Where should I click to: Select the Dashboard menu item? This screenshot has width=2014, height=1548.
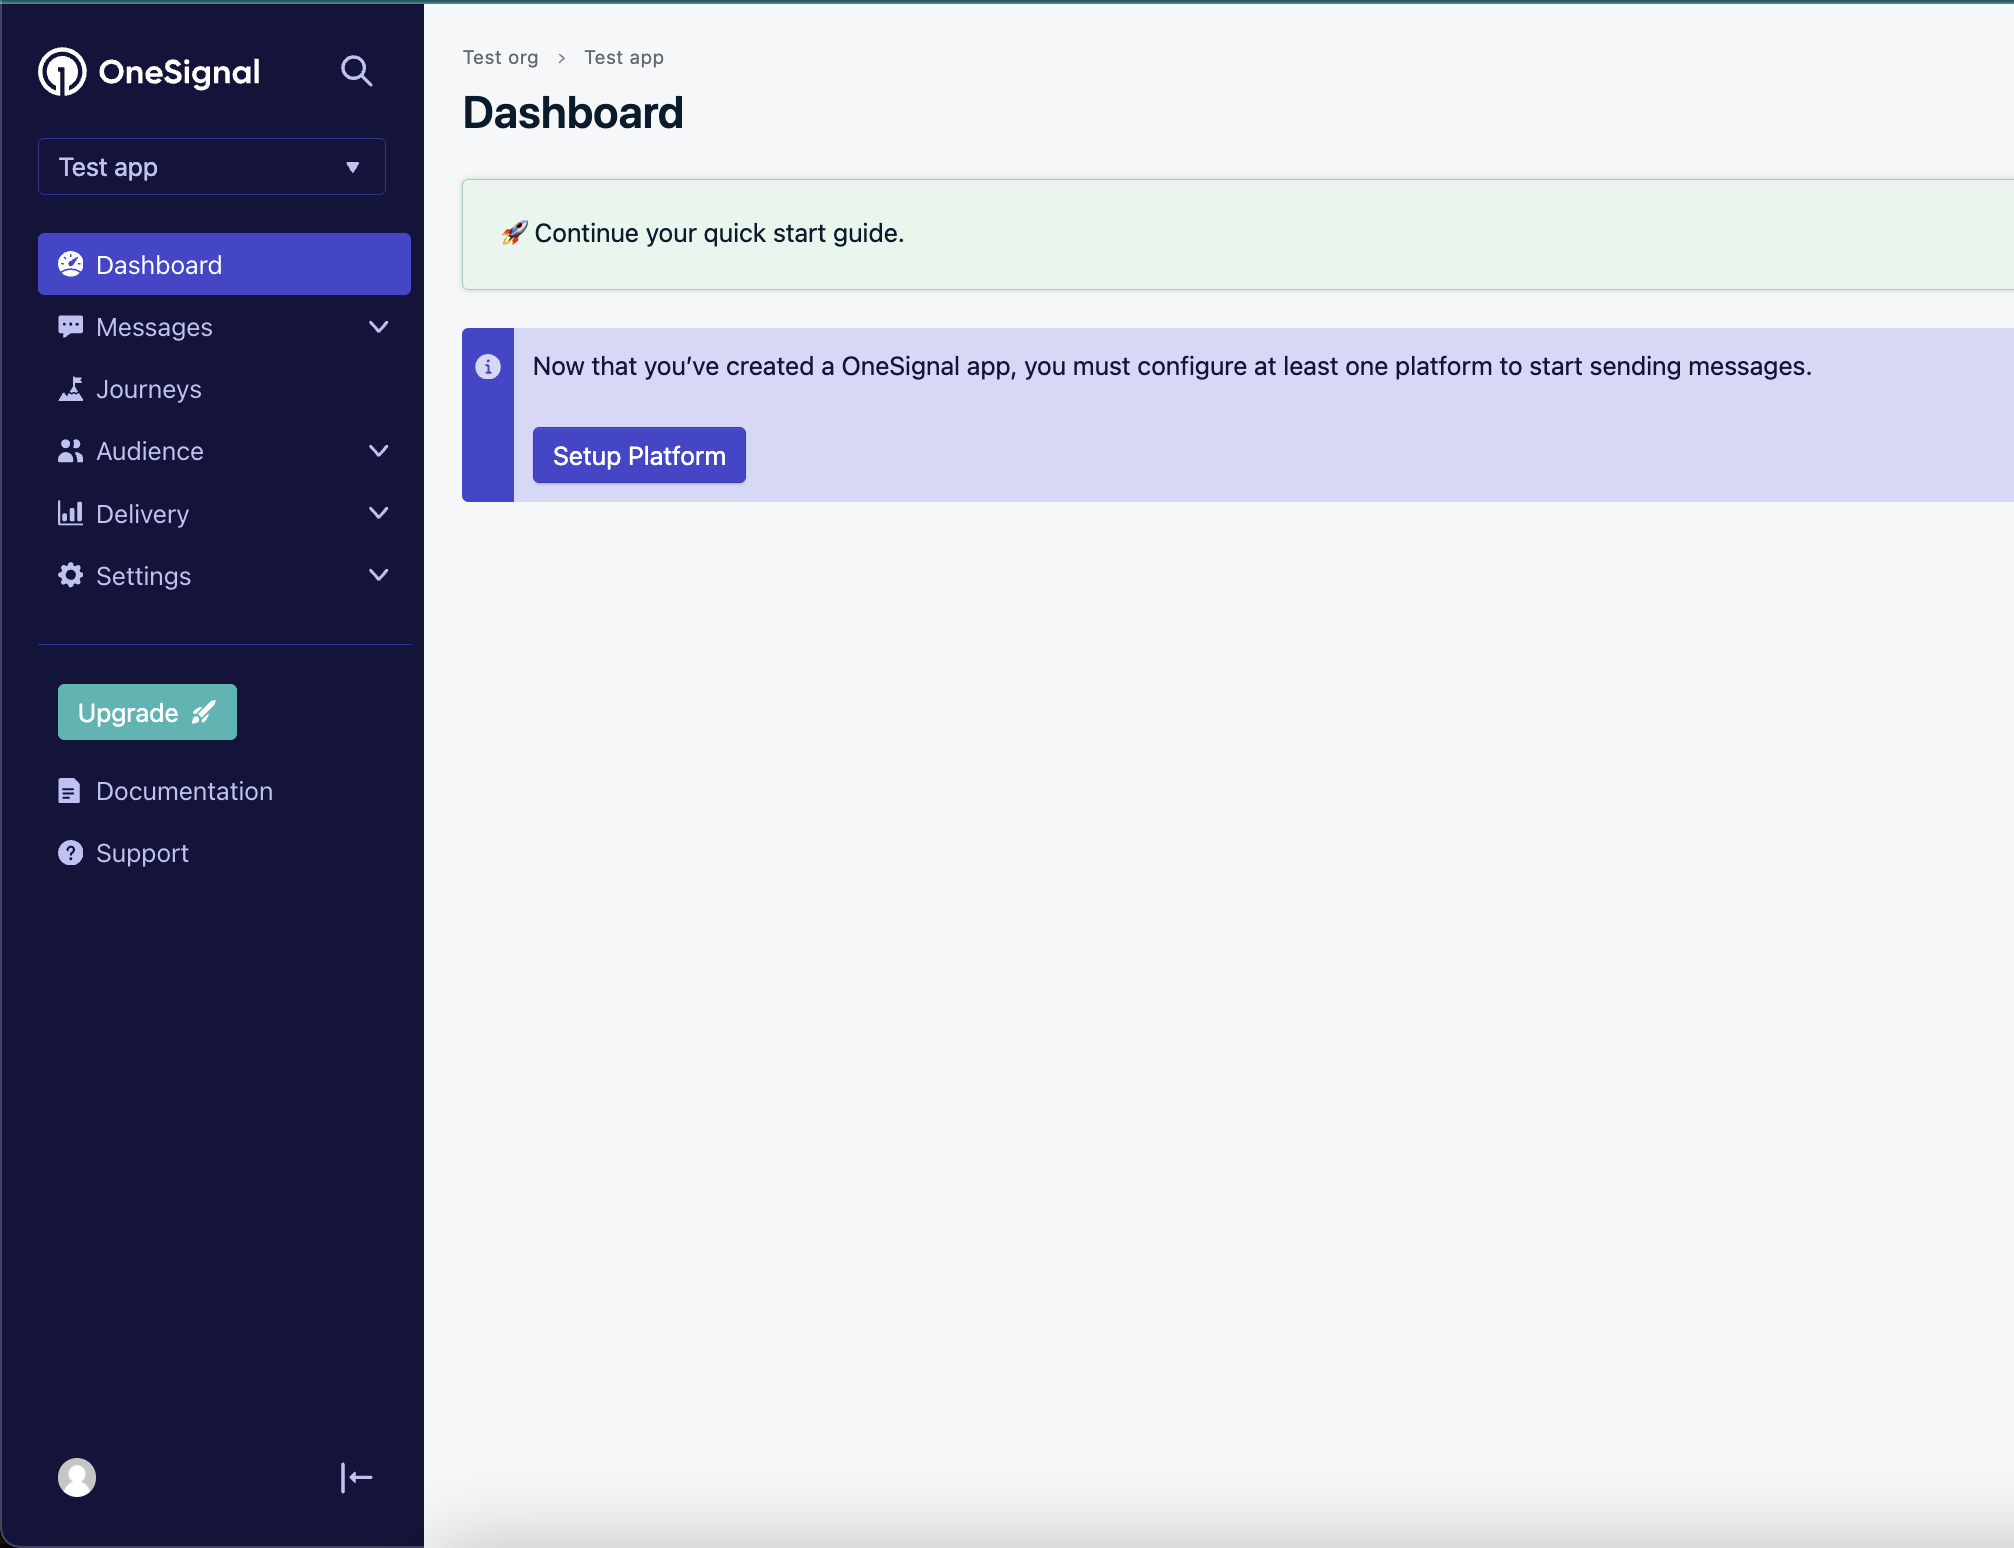point(224,265)
